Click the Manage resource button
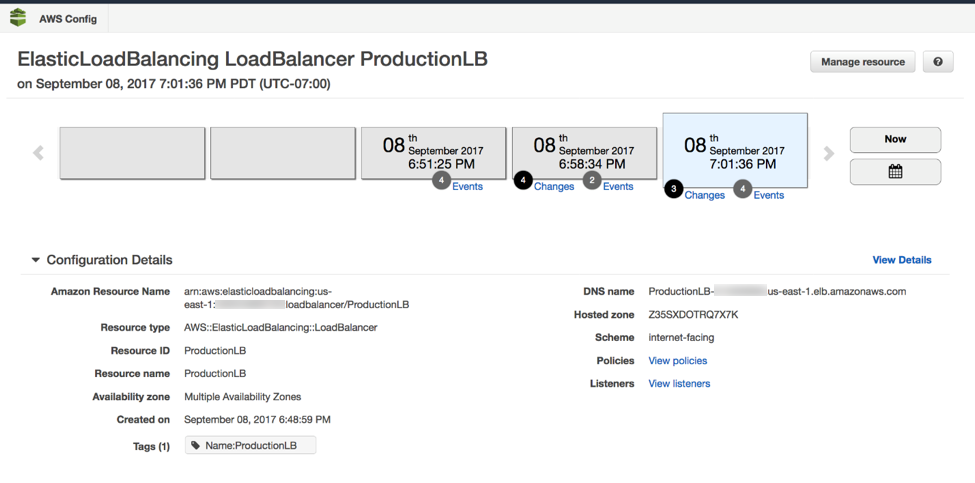Screen dimensions: 975x483 pos(862,62)
